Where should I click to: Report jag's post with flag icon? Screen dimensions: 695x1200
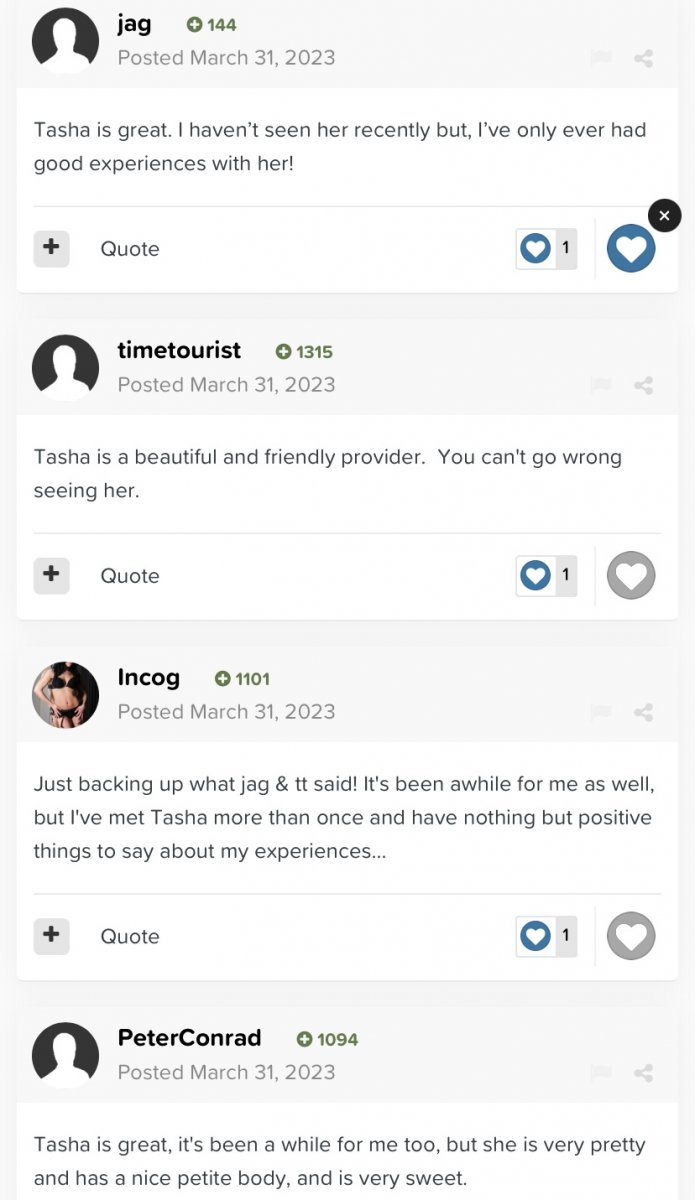(x=601, y=58)
